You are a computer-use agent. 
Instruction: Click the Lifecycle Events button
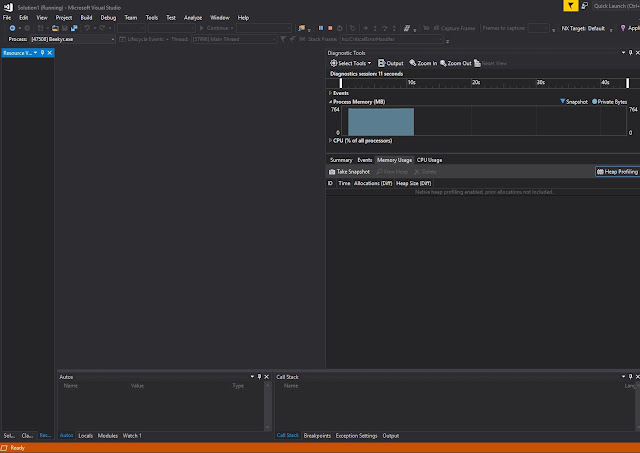click(x=144, y=39)
